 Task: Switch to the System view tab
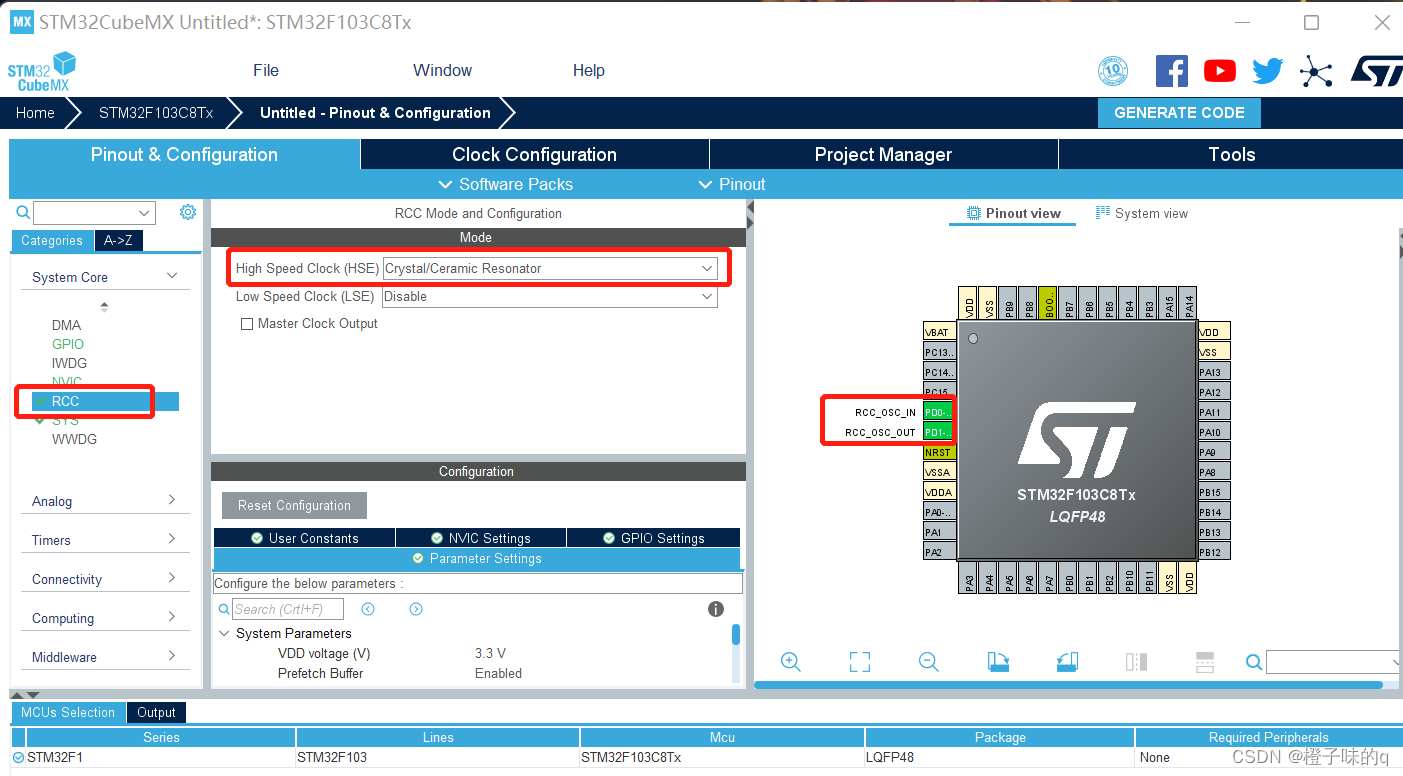pyautogui.click(x=1142, y=213)
